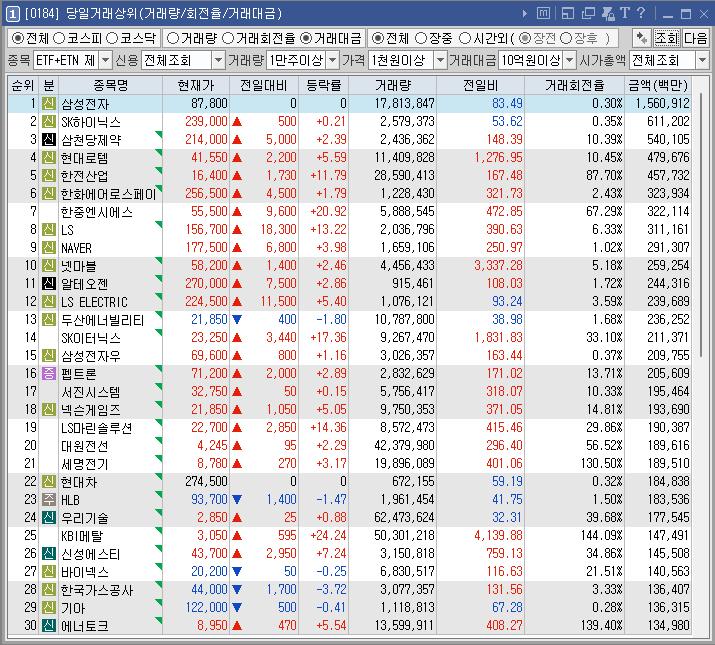
Task: Select the 전체 market radio button
Action: 17,38
